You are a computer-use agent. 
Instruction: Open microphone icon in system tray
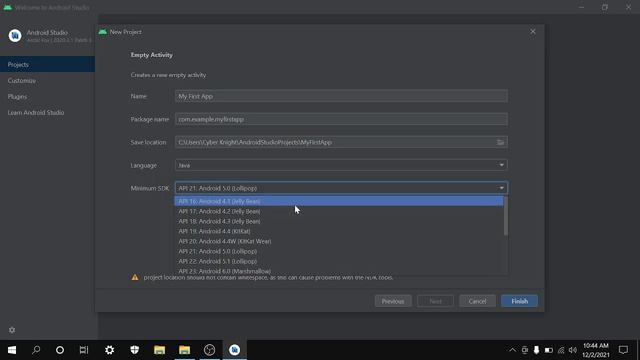[x=536, y=350]
